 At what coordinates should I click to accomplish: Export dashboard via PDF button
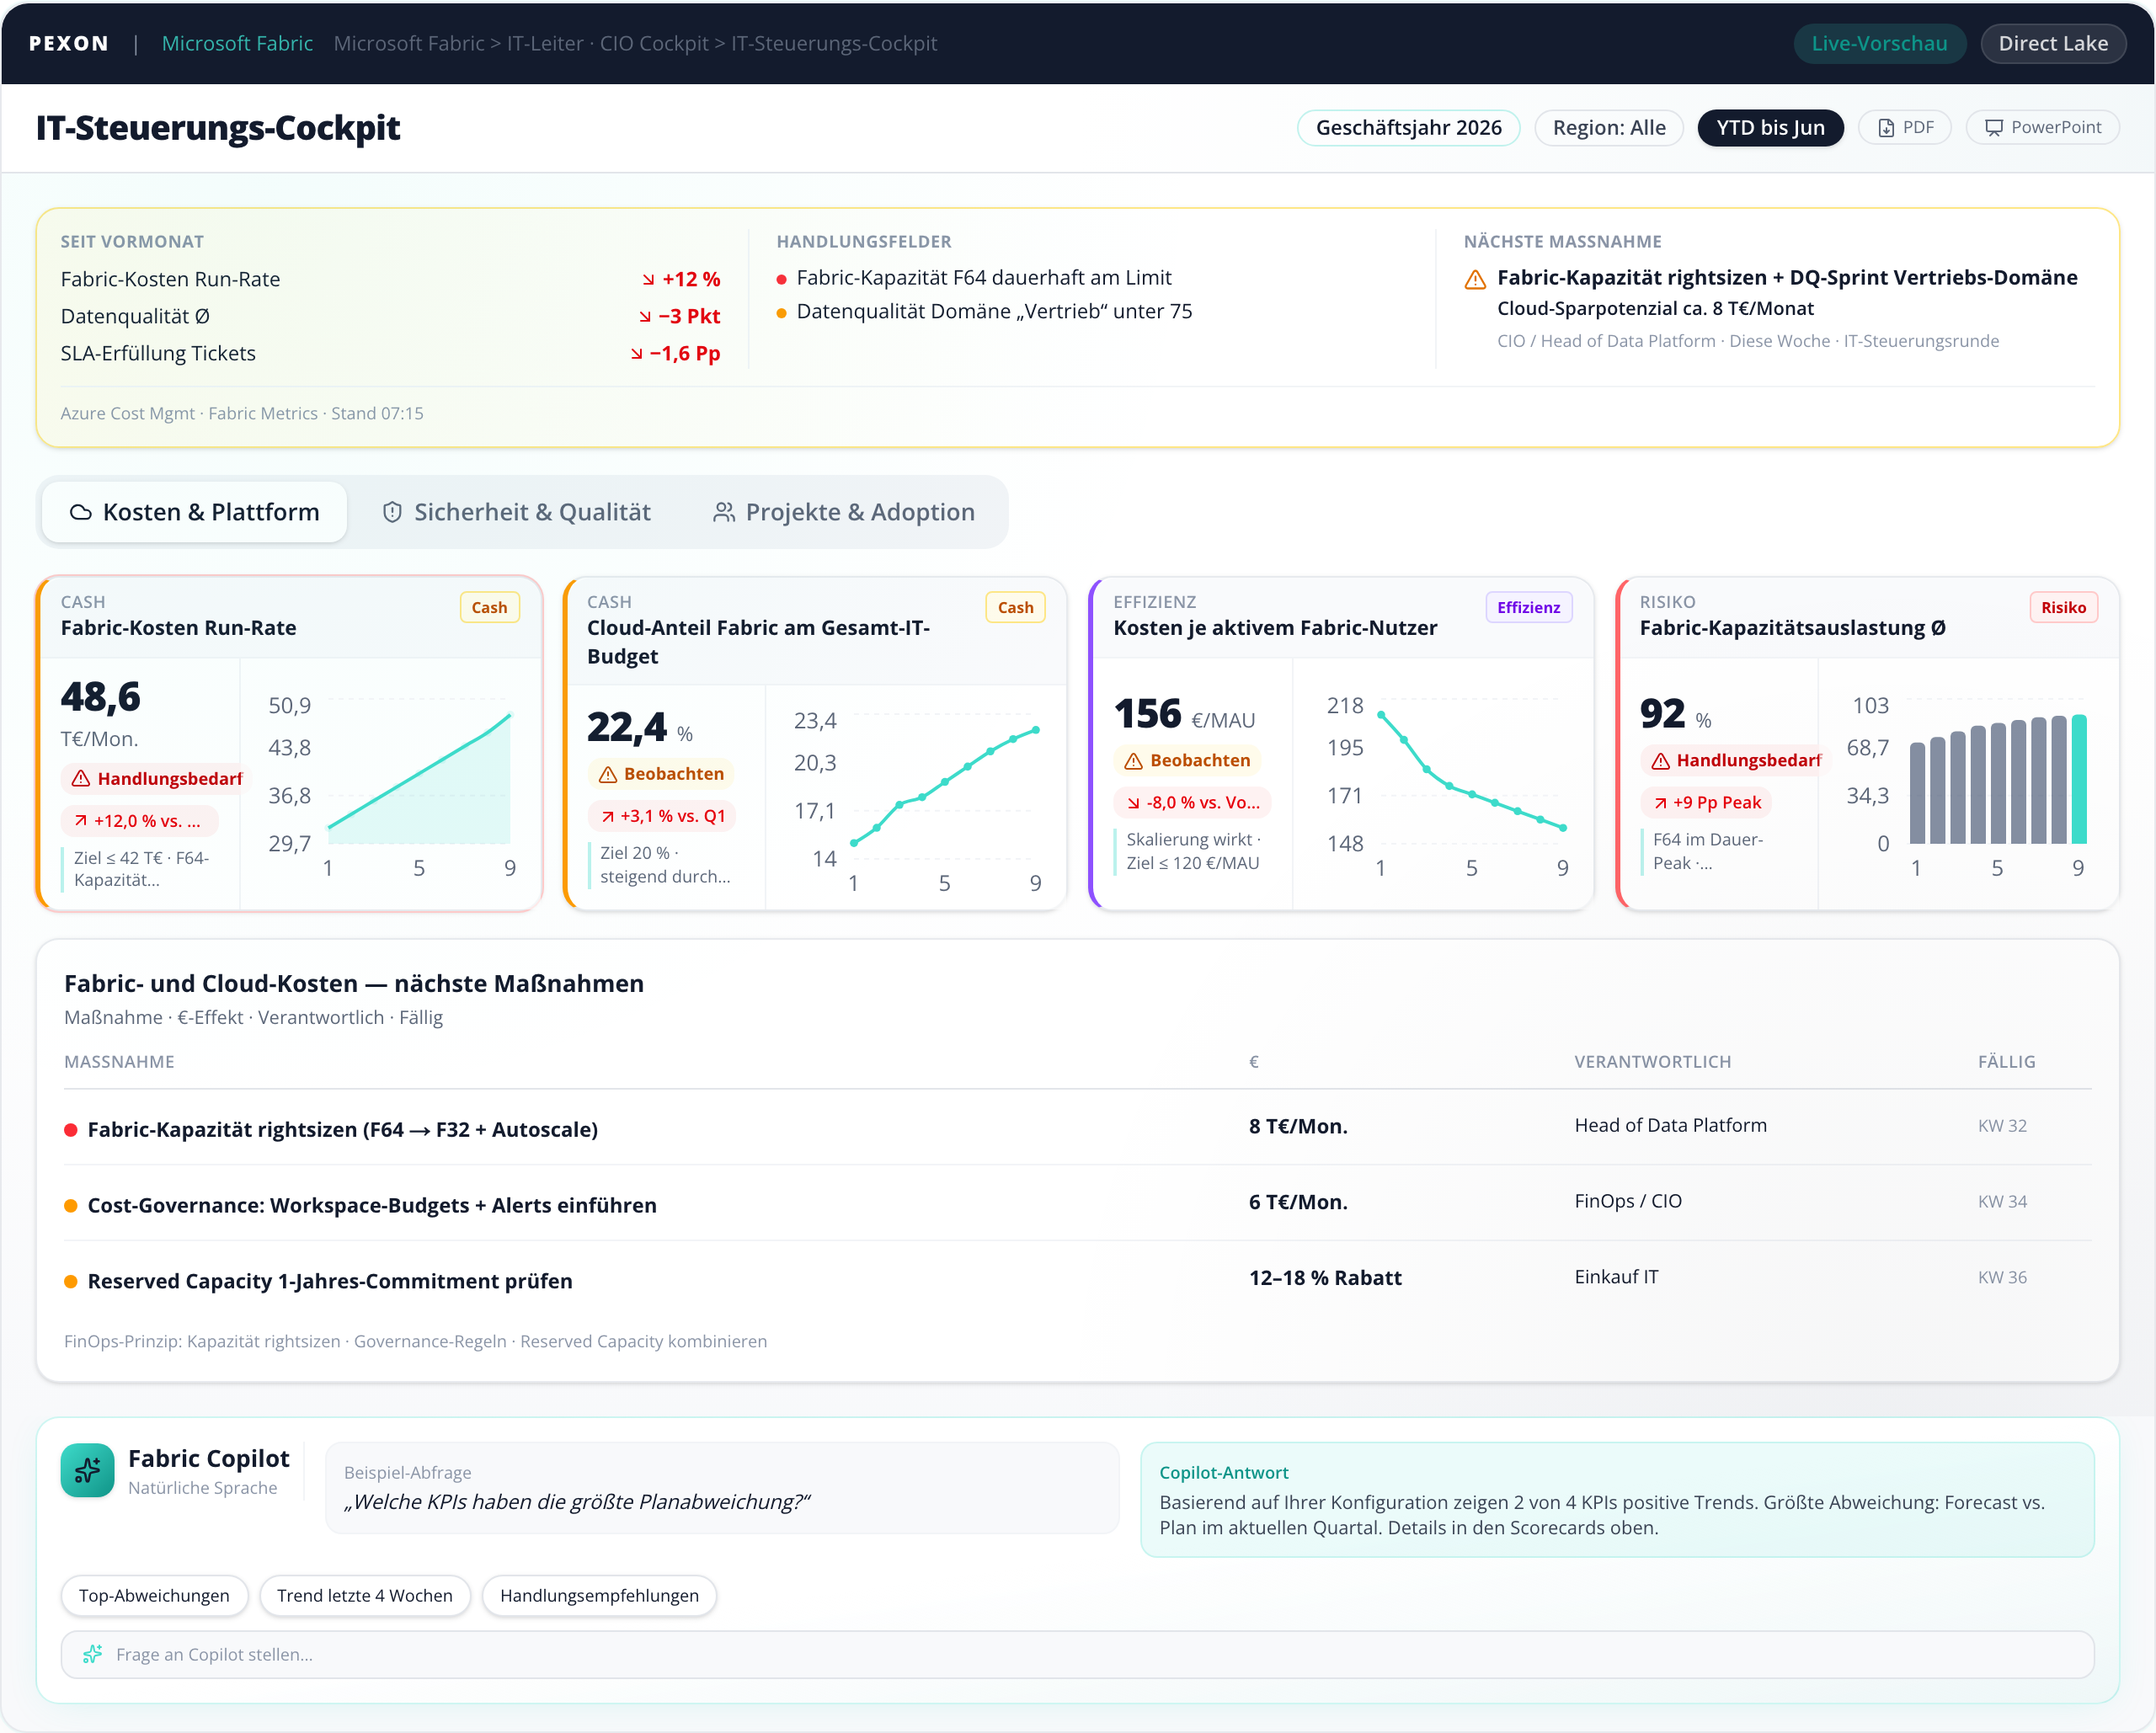click(1905, 128)
